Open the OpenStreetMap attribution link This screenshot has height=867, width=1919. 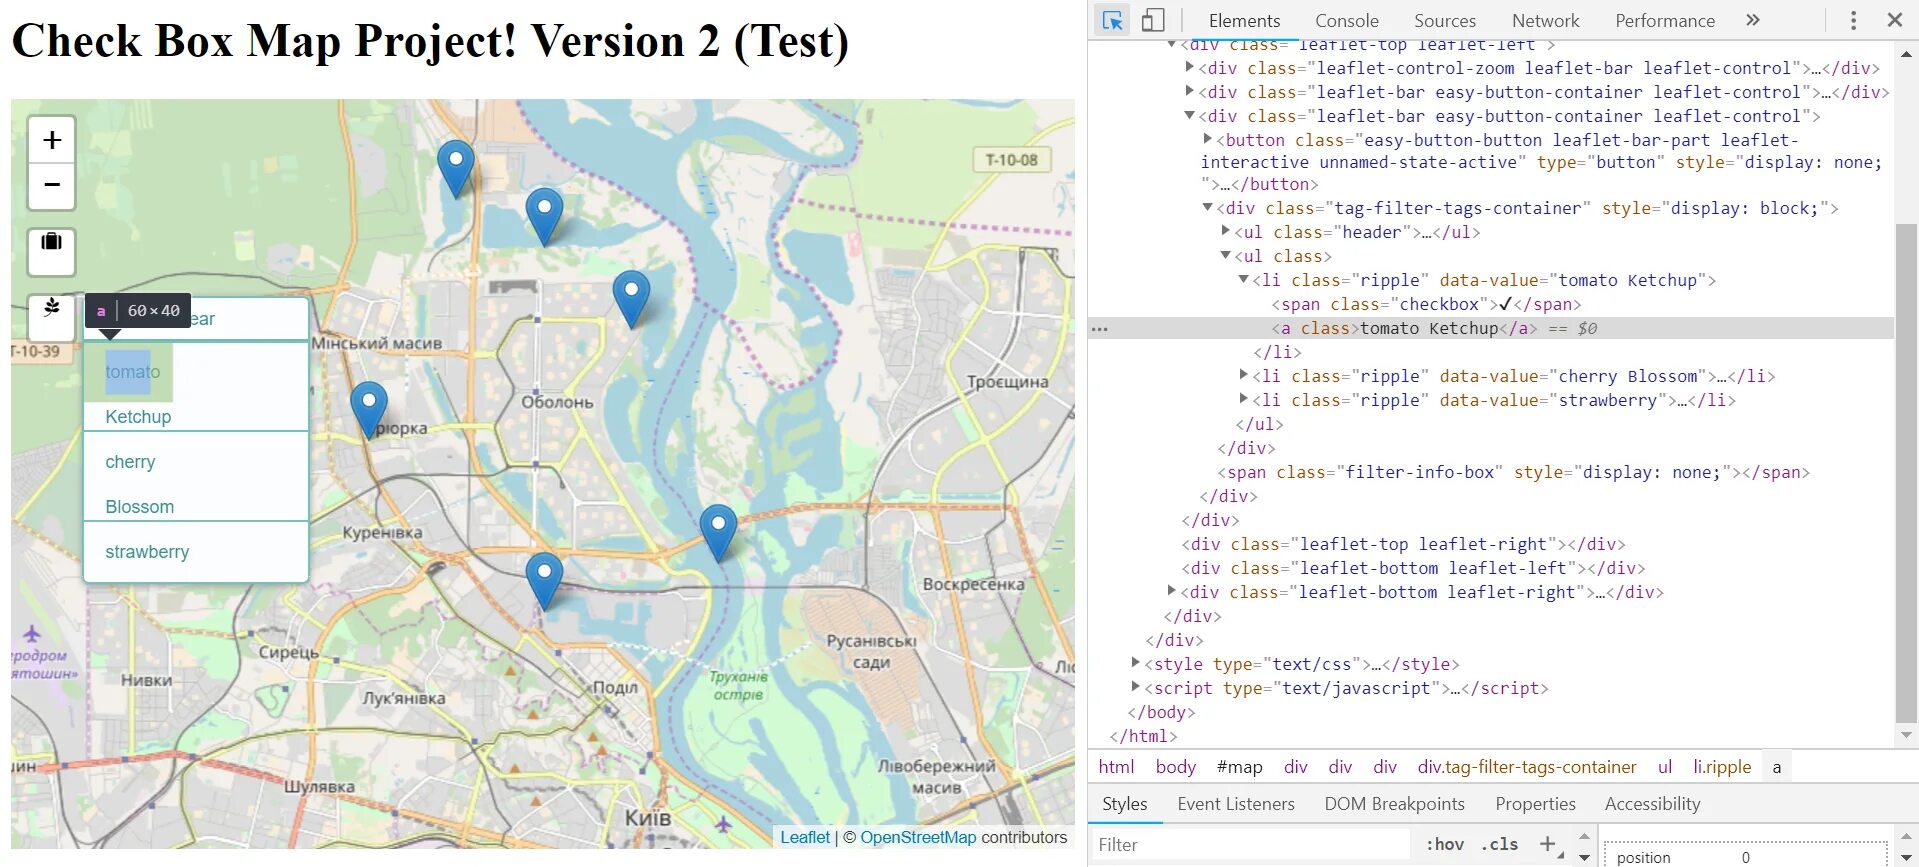pyautogui.click(x=918, y=837)
